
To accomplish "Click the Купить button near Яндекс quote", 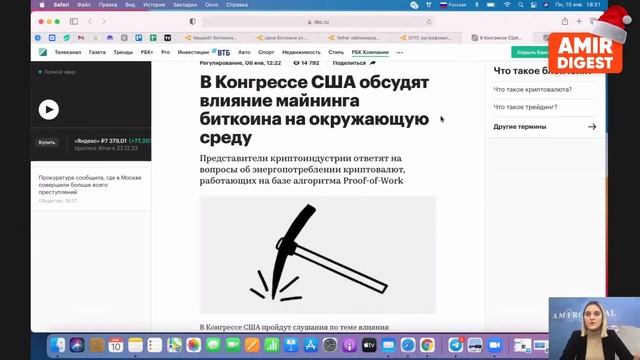I will (47, 142).
